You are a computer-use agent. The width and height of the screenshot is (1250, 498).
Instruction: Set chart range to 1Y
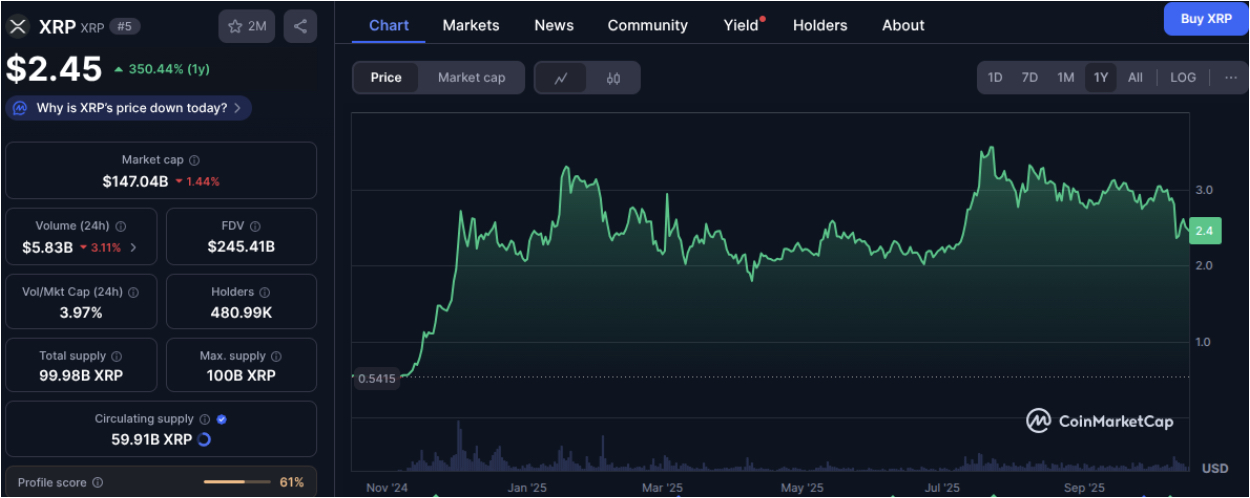(1101, 77)
